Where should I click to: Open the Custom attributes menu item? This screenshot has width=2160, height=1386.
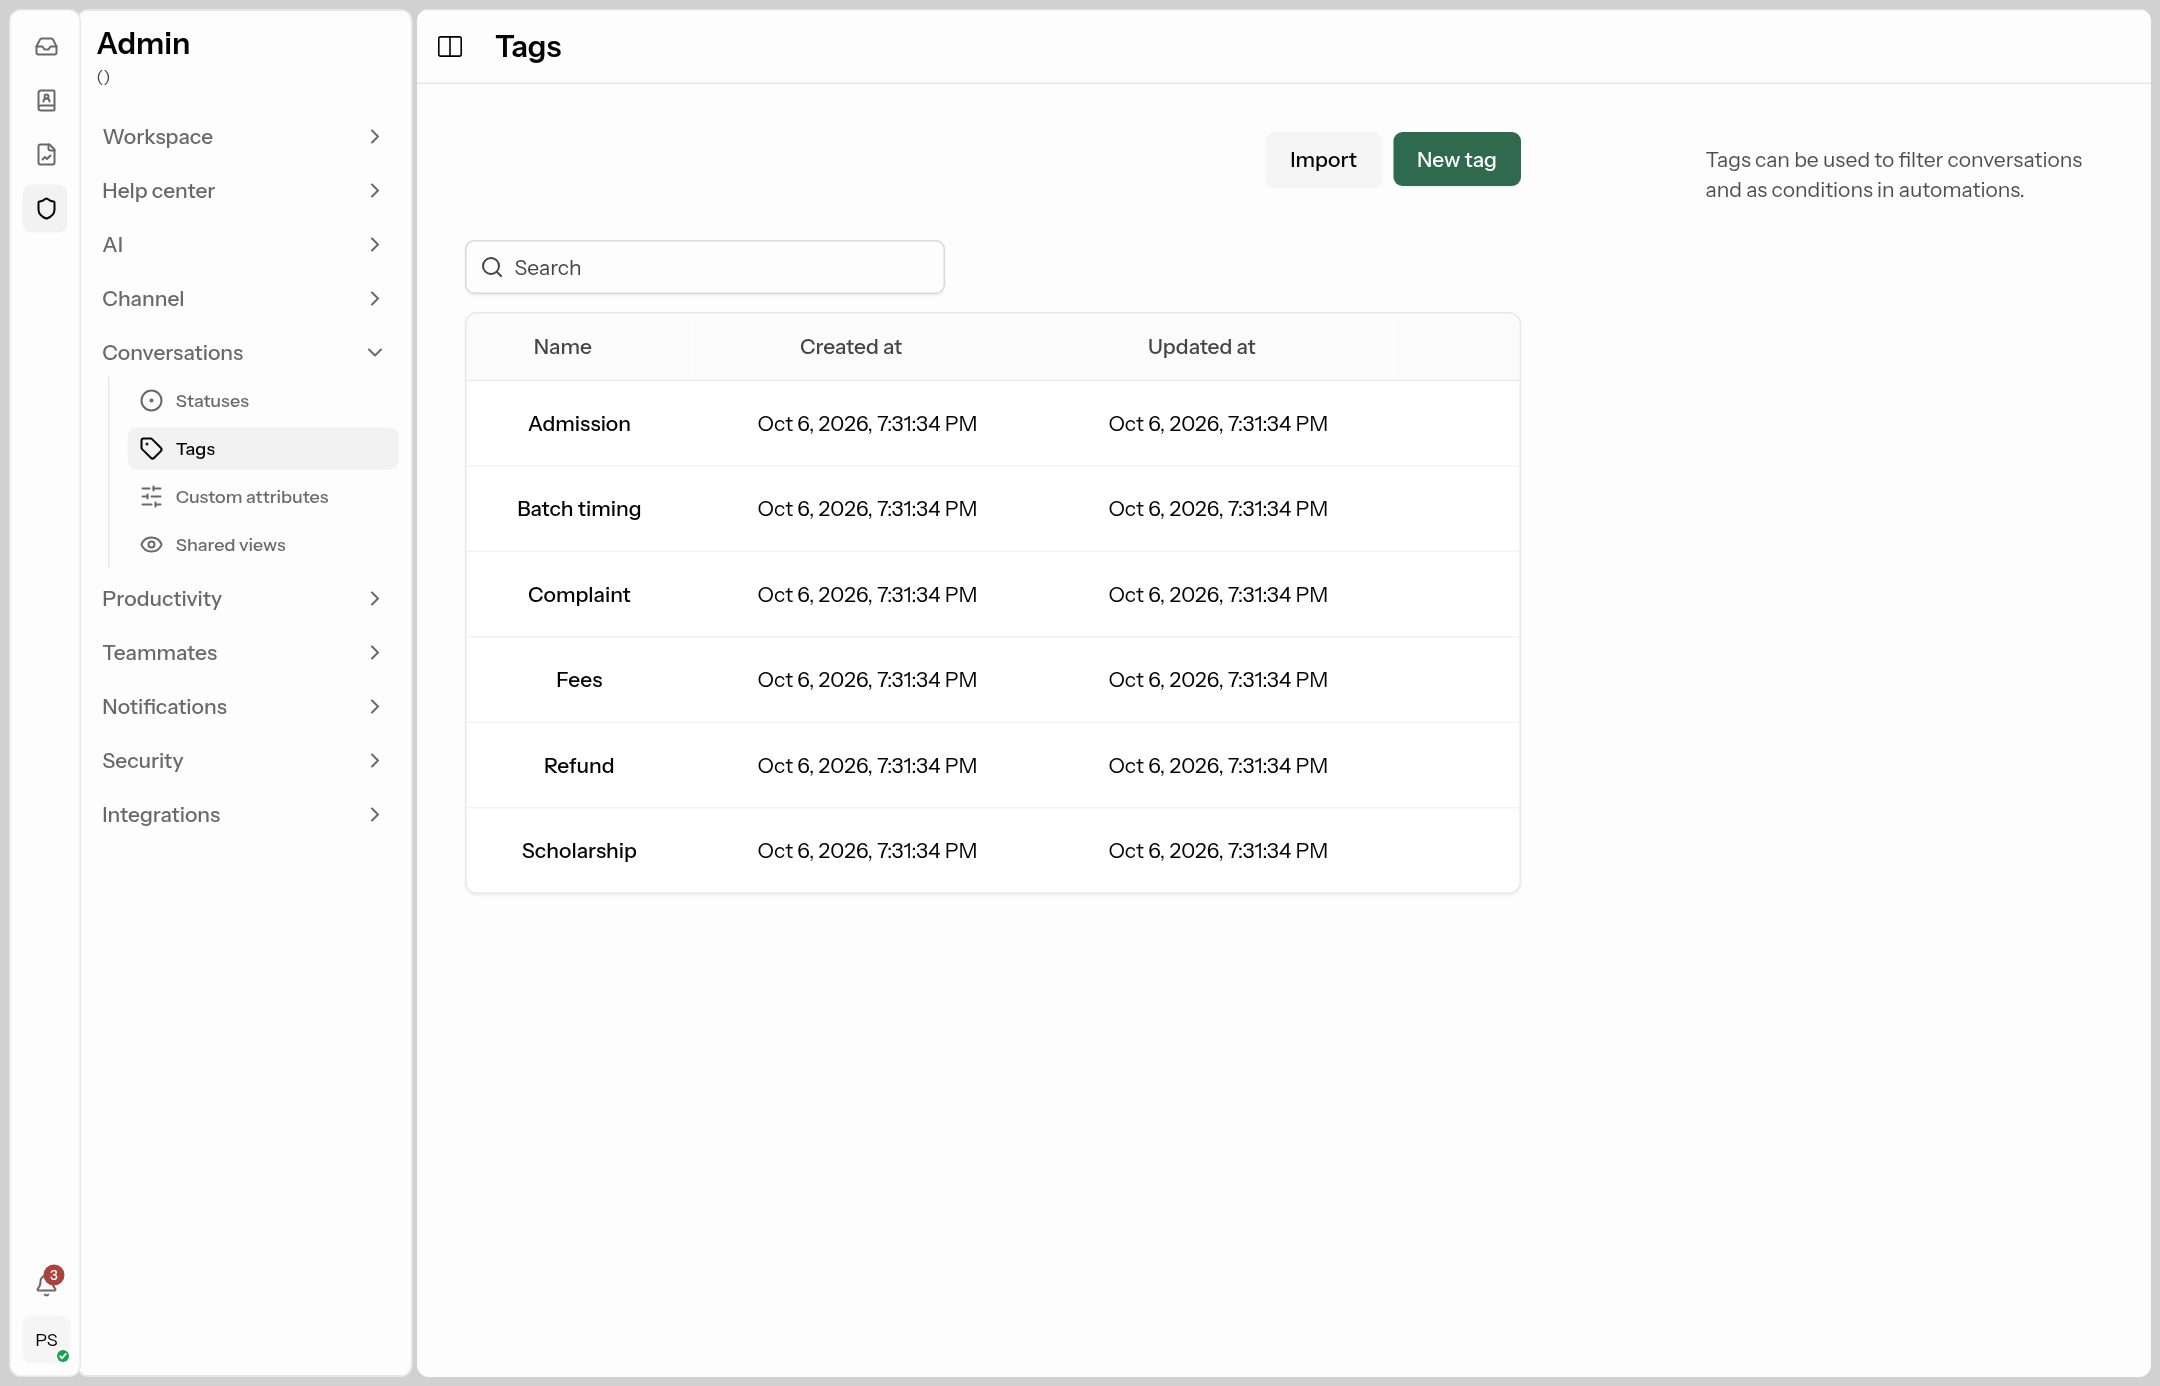coord(263,497)
